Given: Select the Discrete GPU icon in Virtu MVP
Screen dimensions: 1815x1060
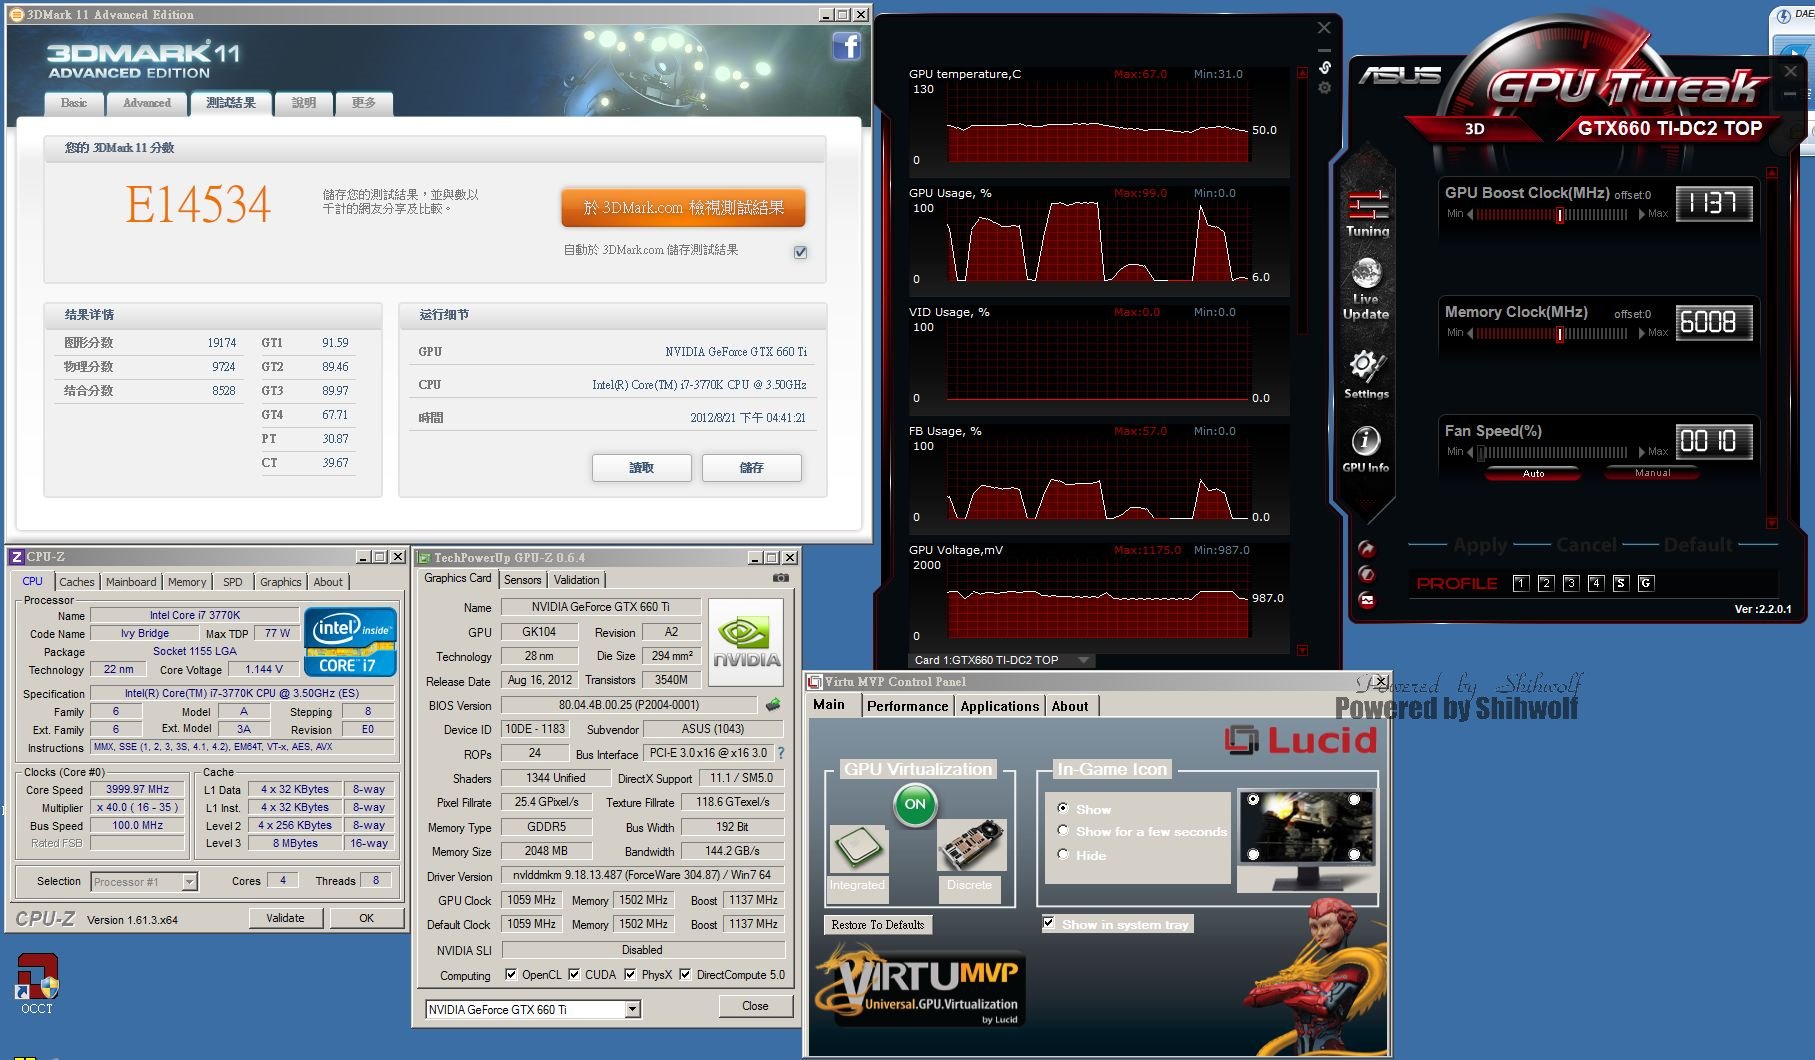Looking at the screenshot, I should tap(970, 846).
